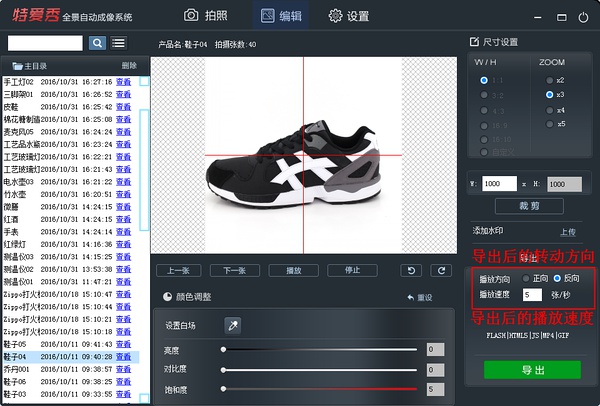The image size is (600, 406).
Task: Click the eyedropper white point tool
Action: pos(233,325)
